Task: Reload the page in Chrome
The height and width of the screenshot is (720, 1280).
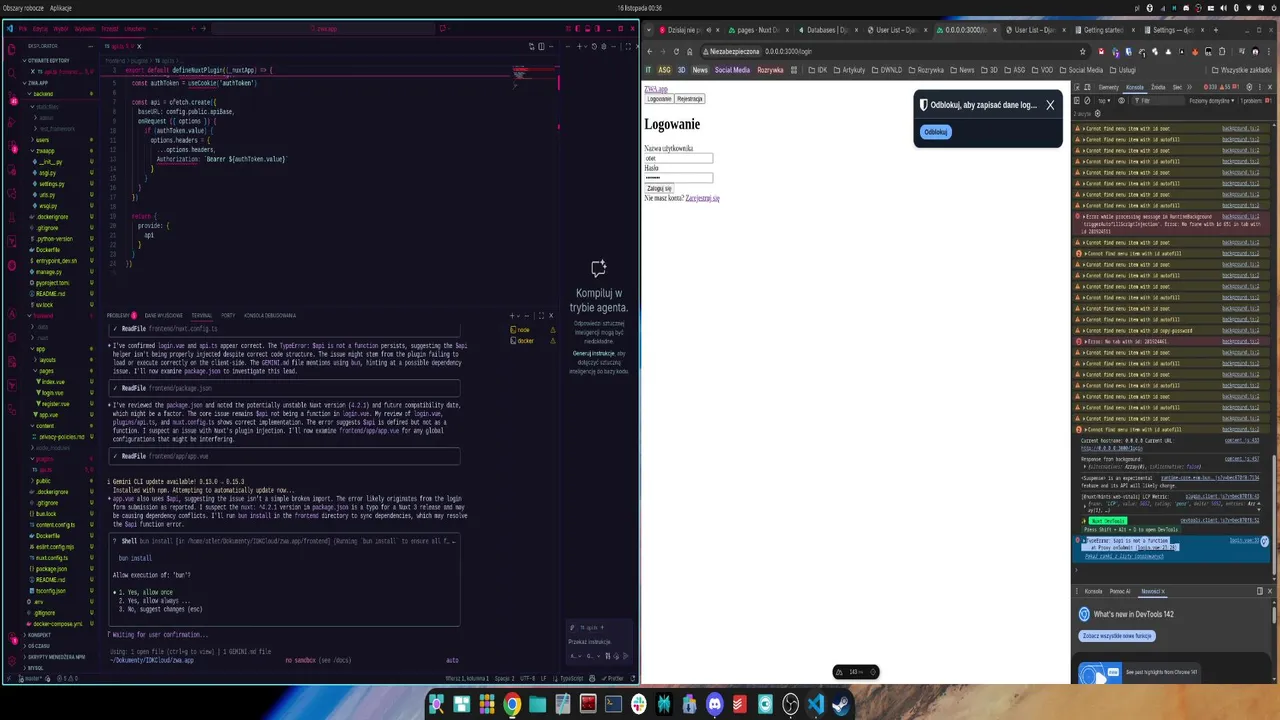Action: [676, 51]
